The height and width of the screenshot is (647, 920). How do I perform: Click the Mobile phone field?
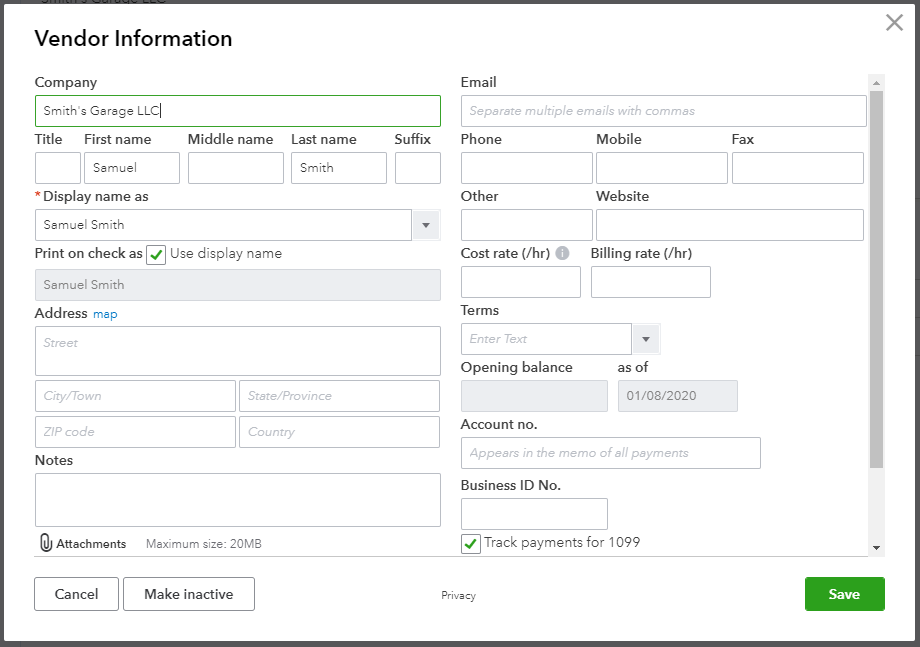pyautogui.click(x=661, y=168)
